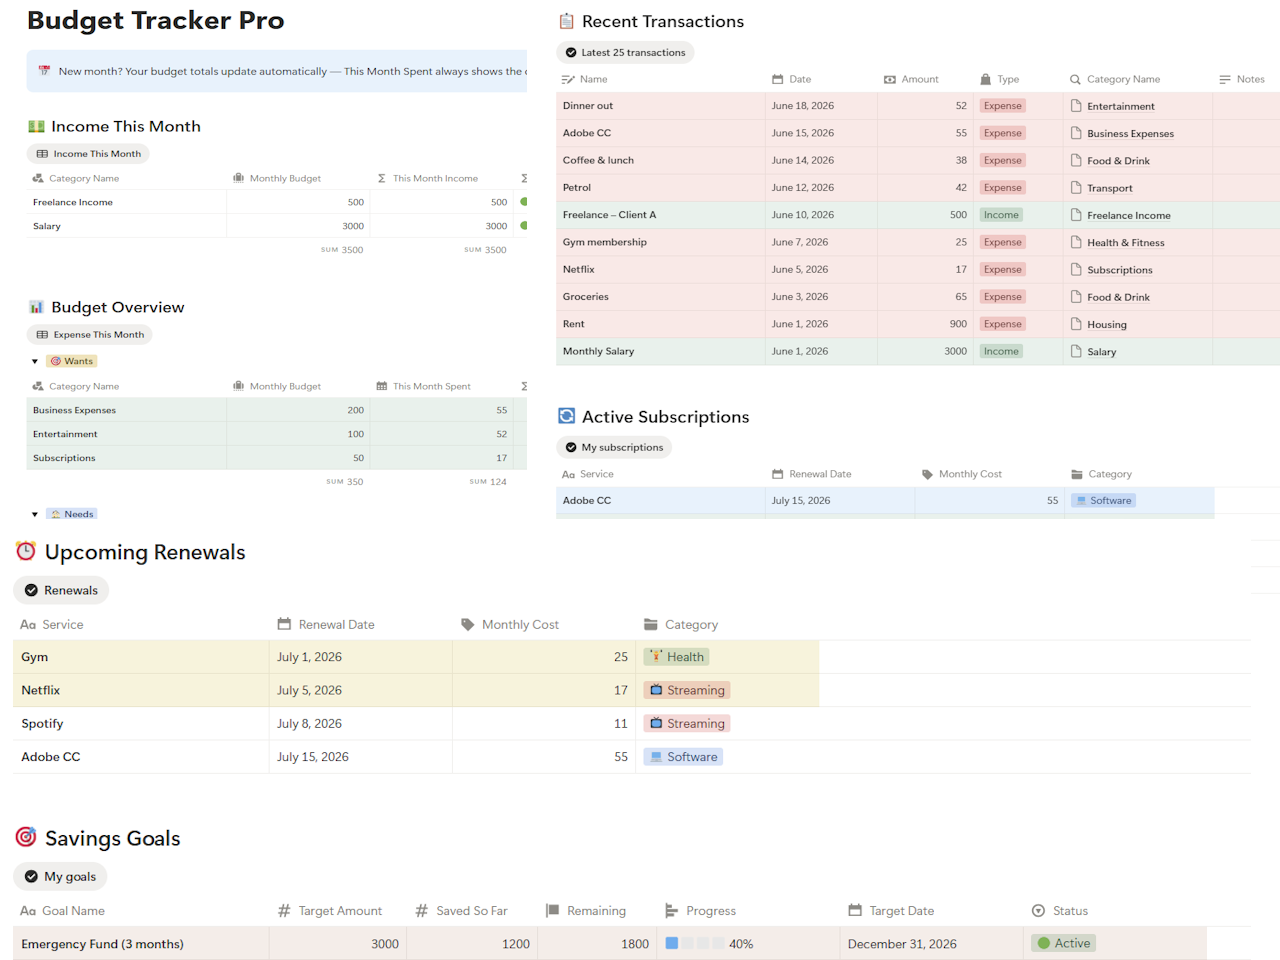The width and height of the screenshot is (1280, 960).
Task: Open Remaining column header in Savings Goals
Action: coord(585,911)
